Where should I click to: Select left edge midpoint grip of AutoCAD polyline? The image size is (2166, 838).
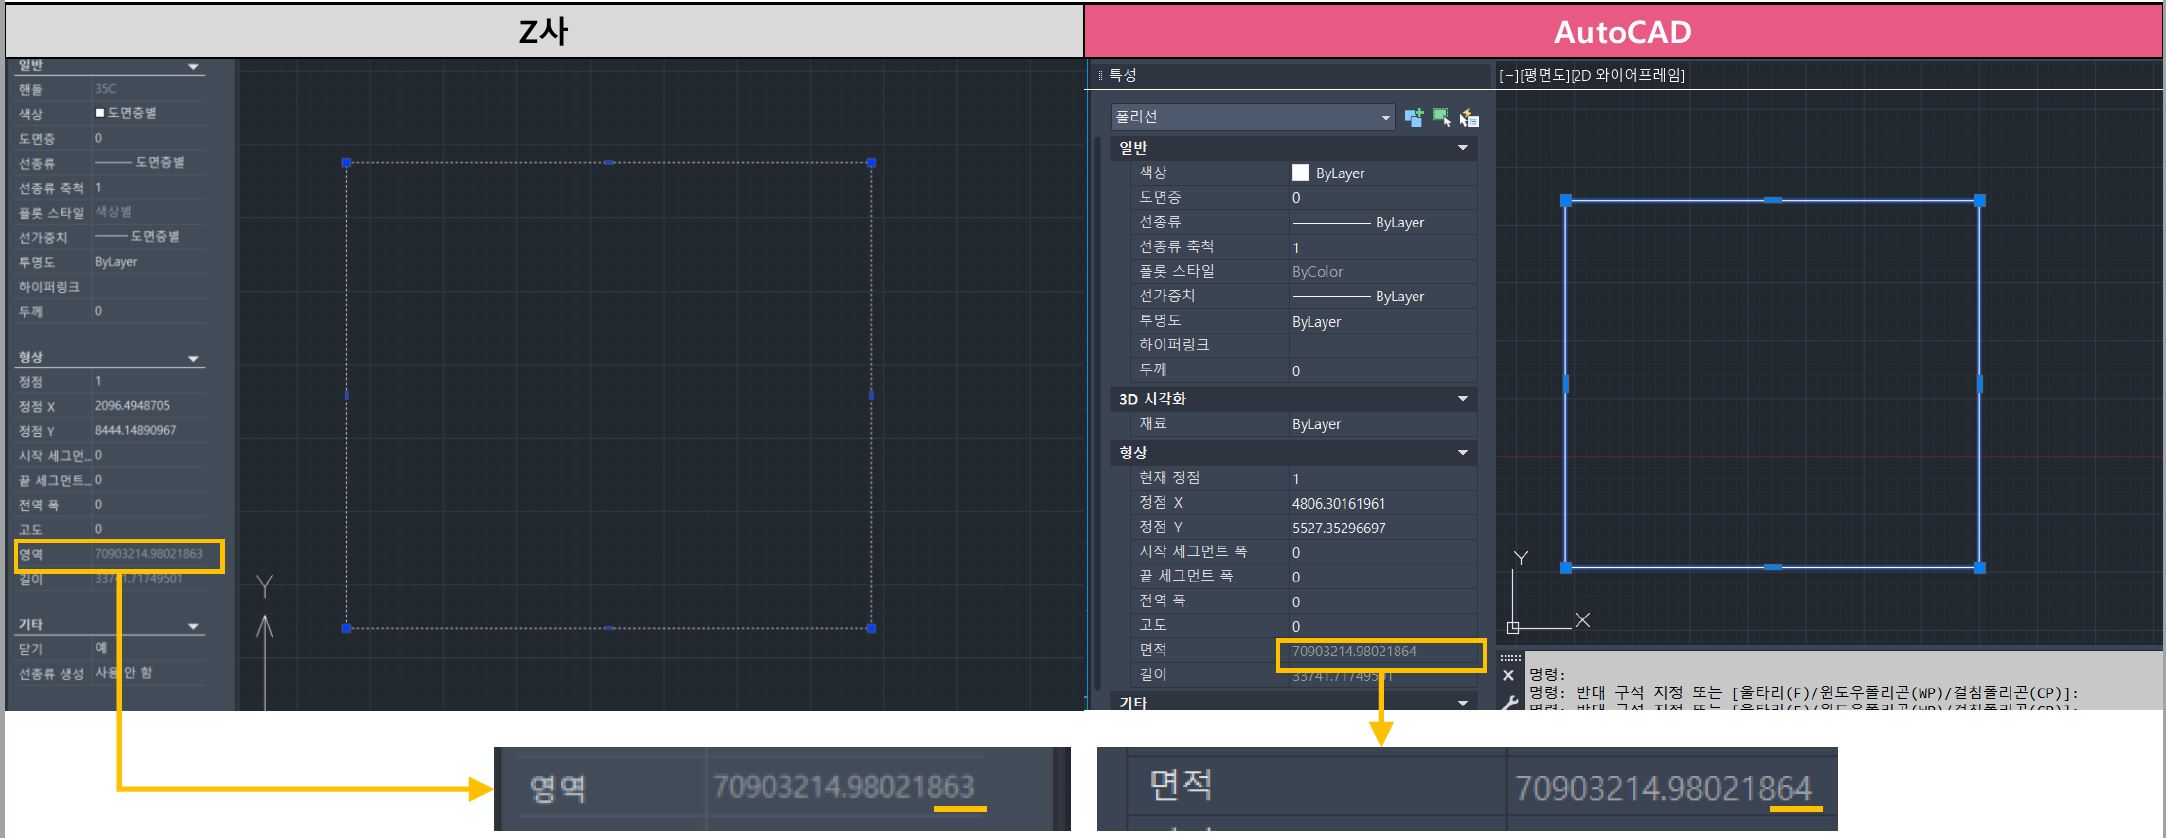tap(1566, 384)
